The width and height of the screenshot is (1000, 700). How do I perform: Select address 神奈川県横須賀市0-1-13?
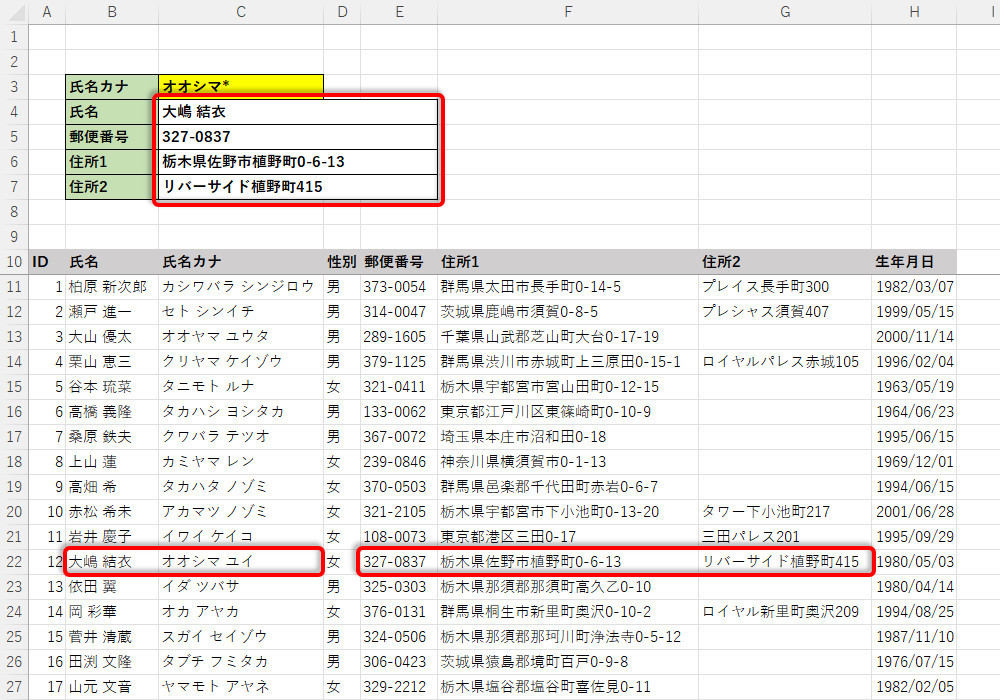click(568, 462)
